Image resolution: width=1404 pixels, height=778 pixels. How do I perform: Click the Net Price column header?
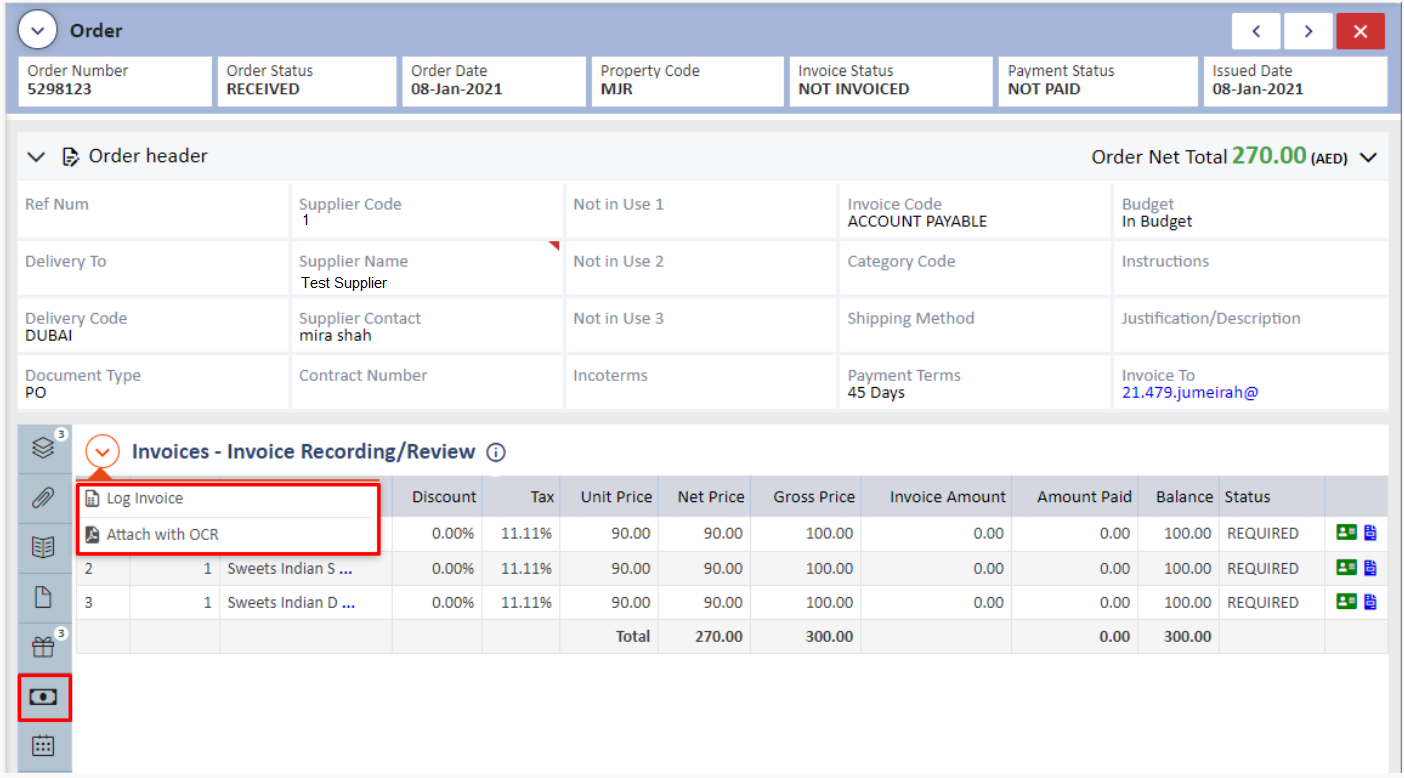tap(704, 496)
